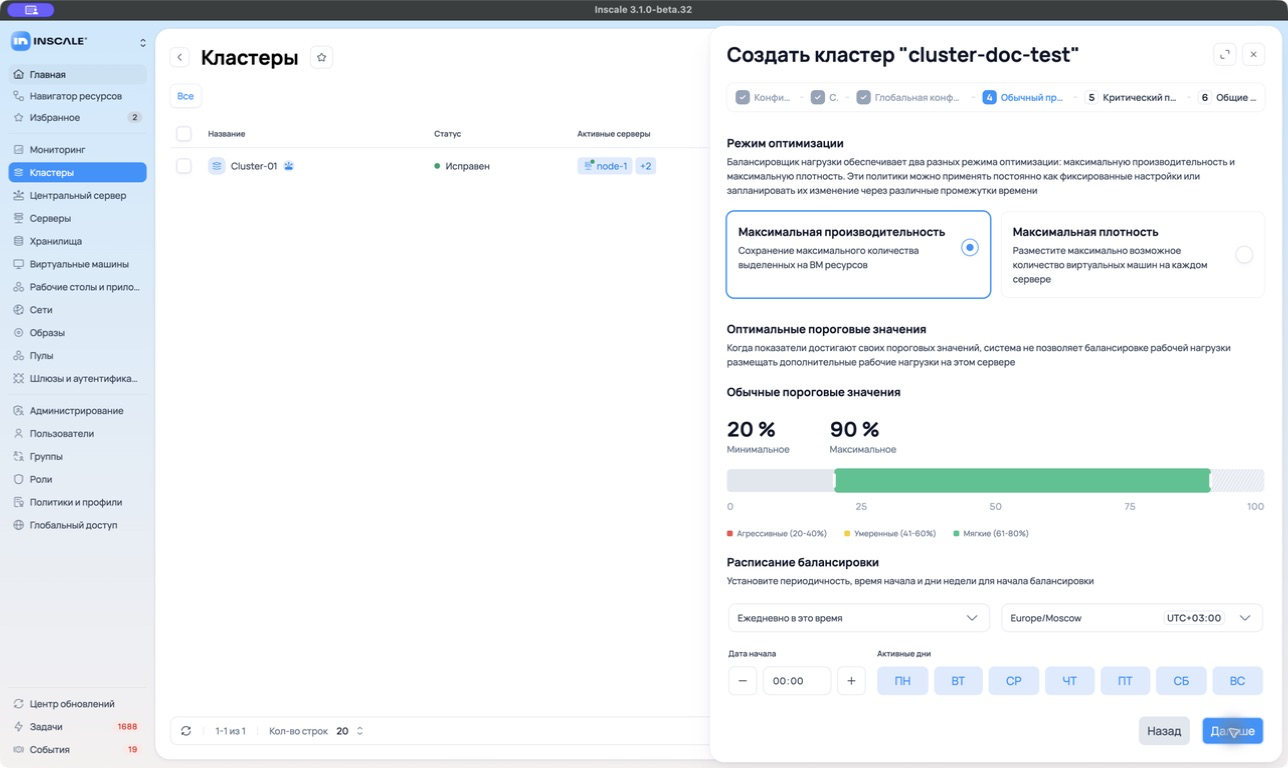This screenshot has height=768, width=1288.
Task: Expand the create cluster dialog to fullscreen
Action: tap(1224, 55)
